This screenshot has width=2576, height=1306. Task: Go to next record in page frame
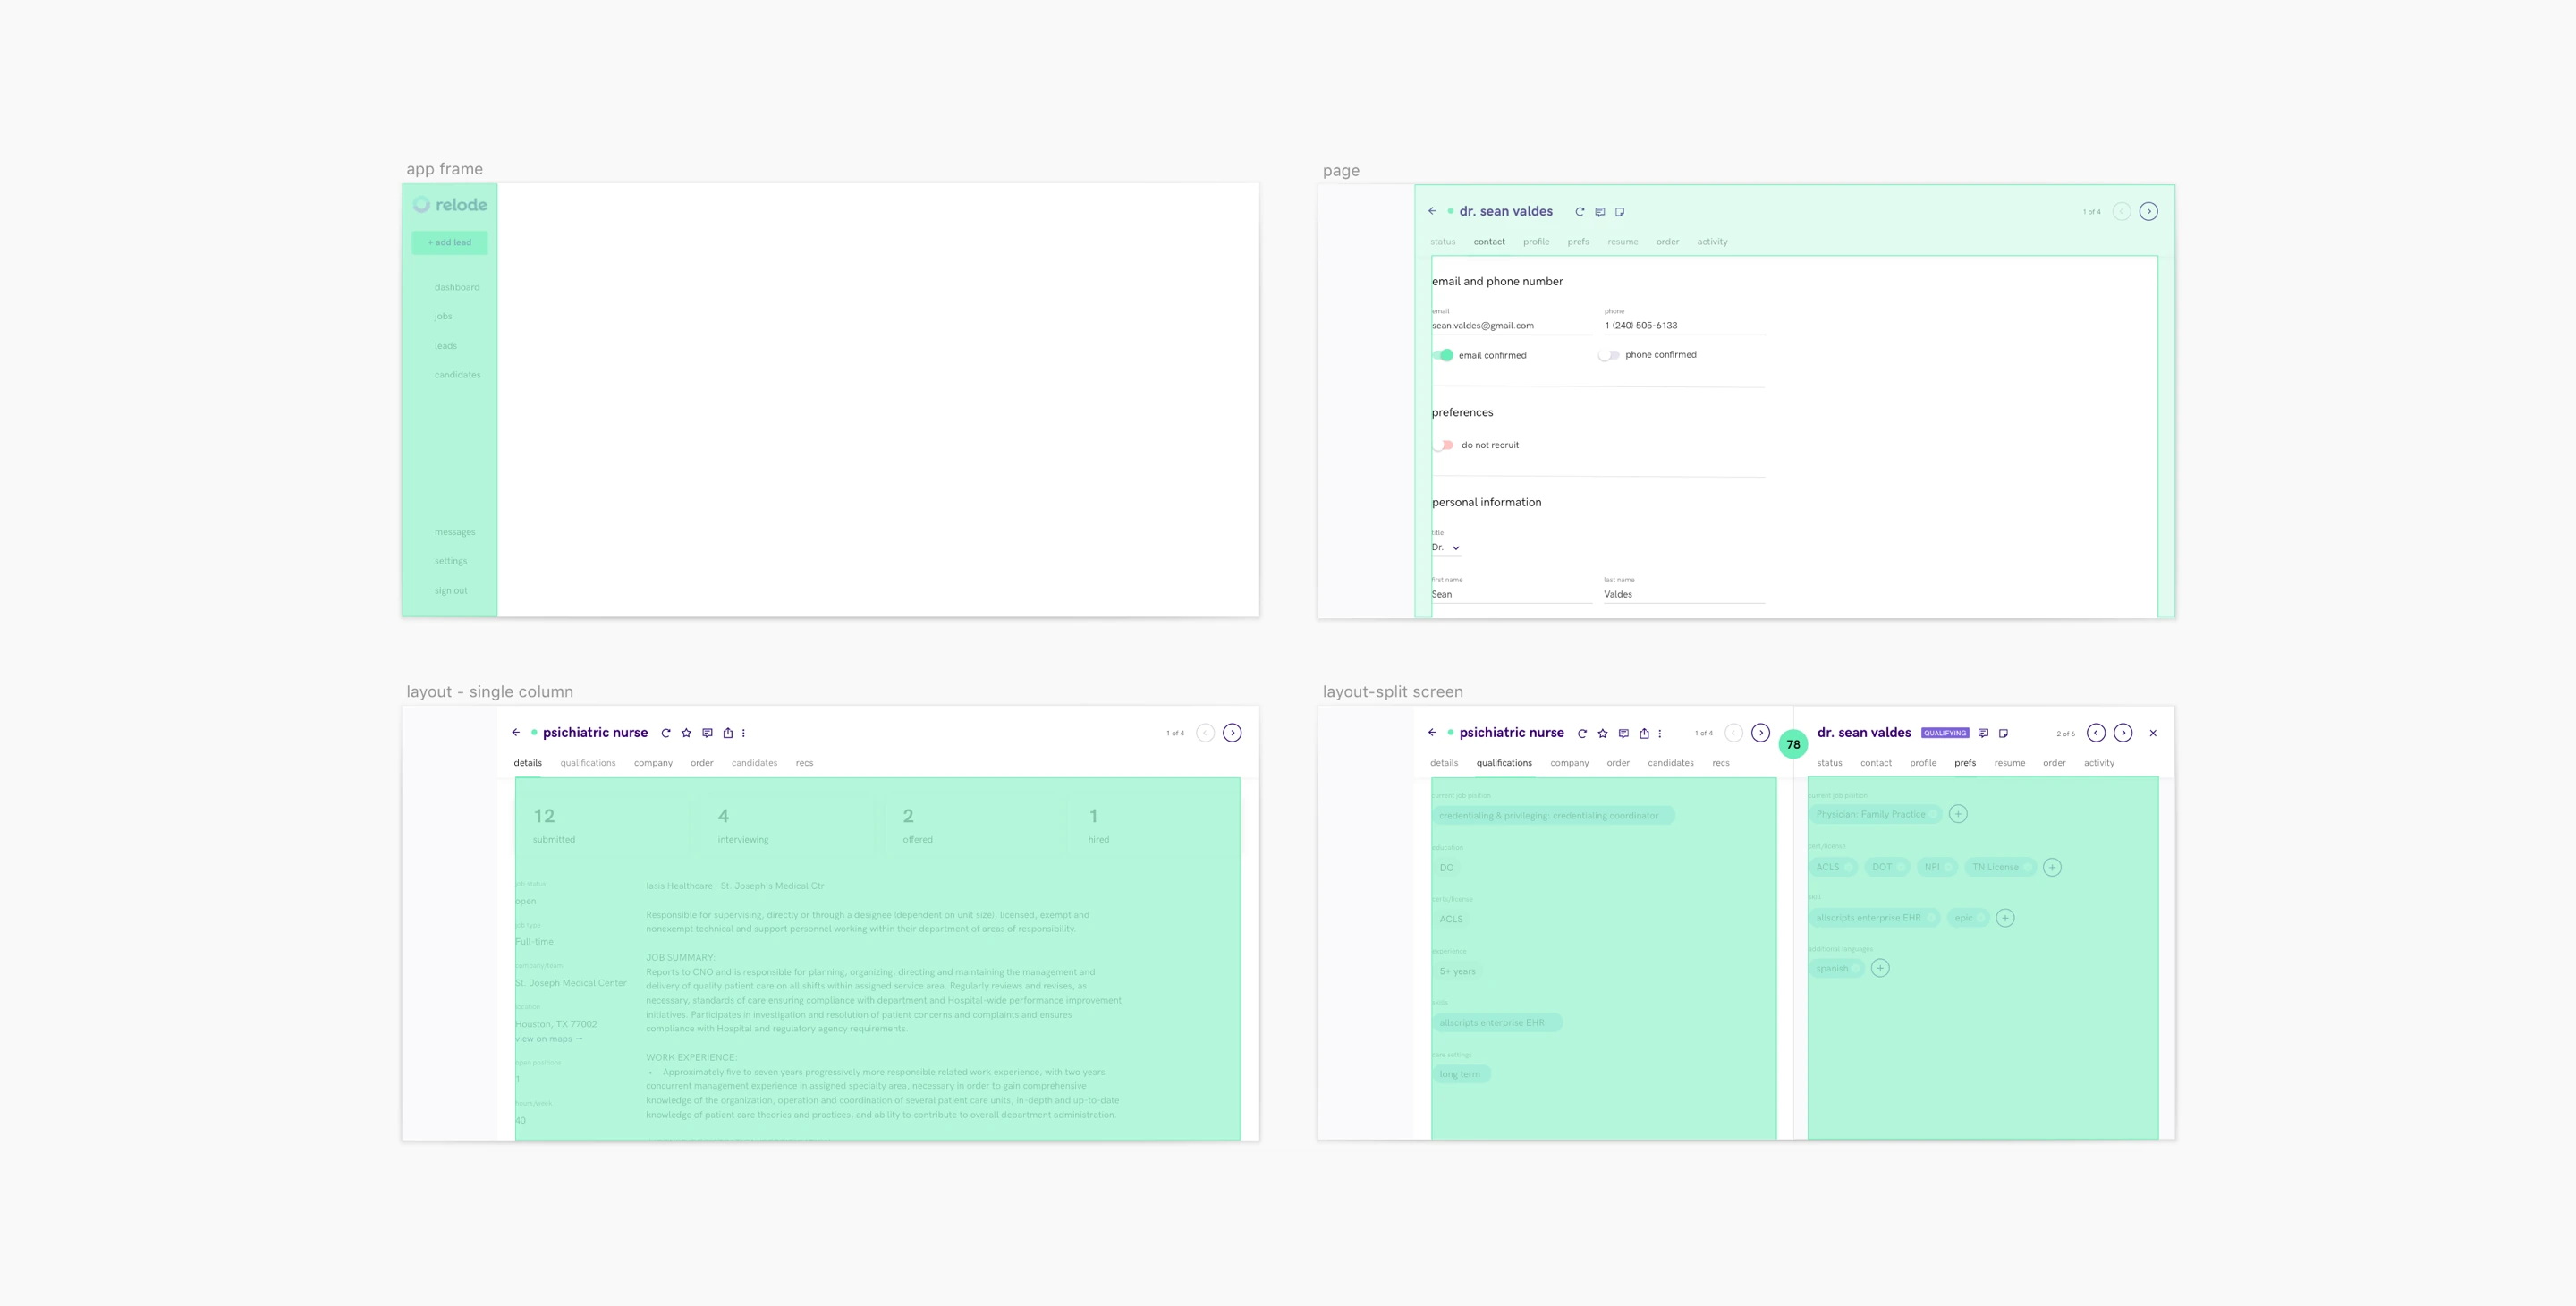(x=2148, y=211)
